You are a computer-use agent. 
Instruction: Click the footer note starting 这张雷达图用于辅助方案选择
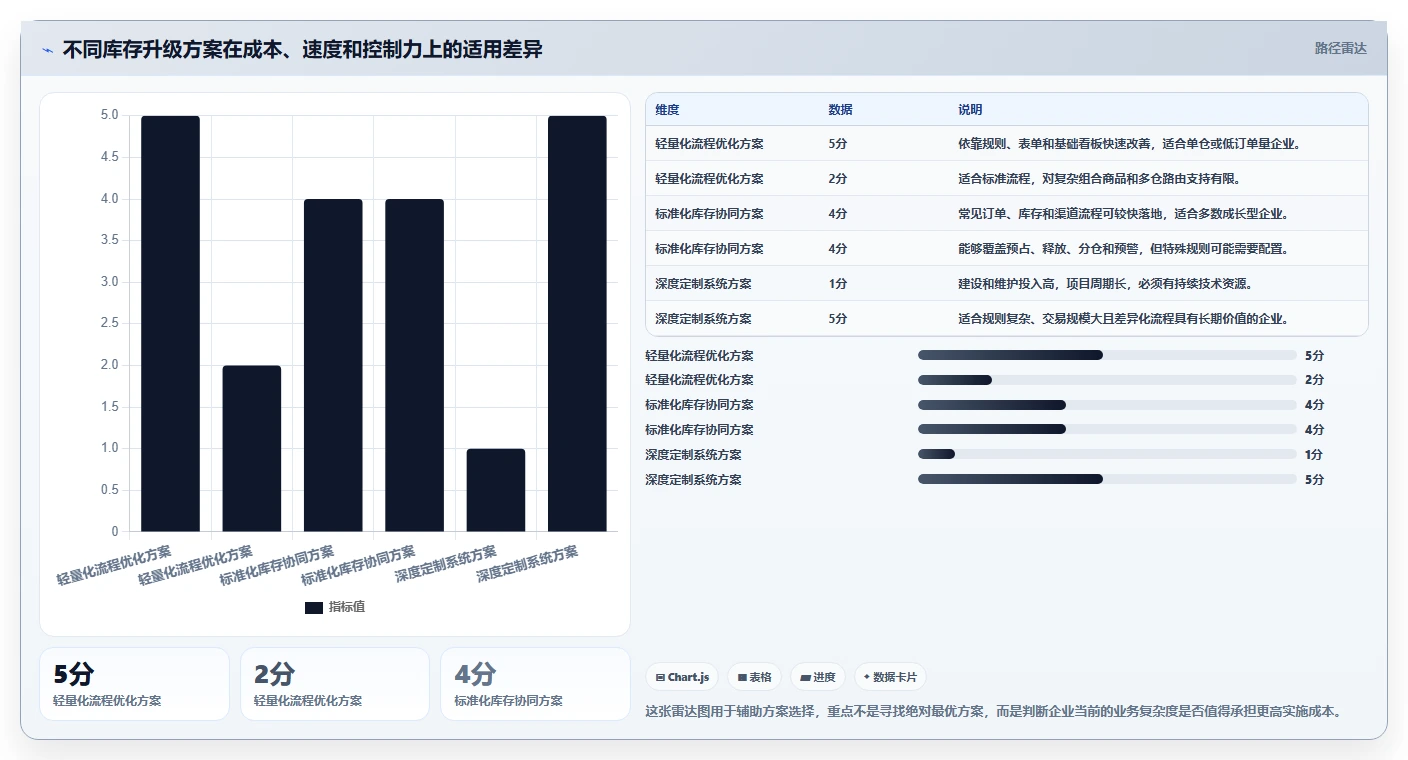[993, 712]
